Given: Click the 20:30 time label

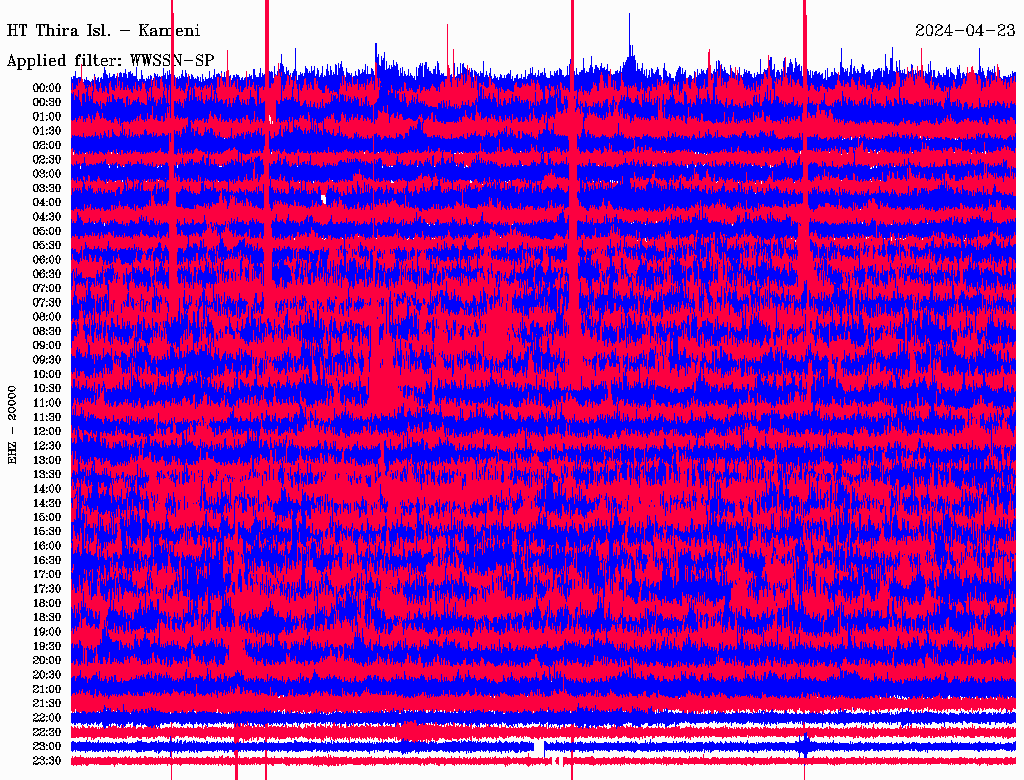Looking at the screenshot, I should (x=47, y=675).
